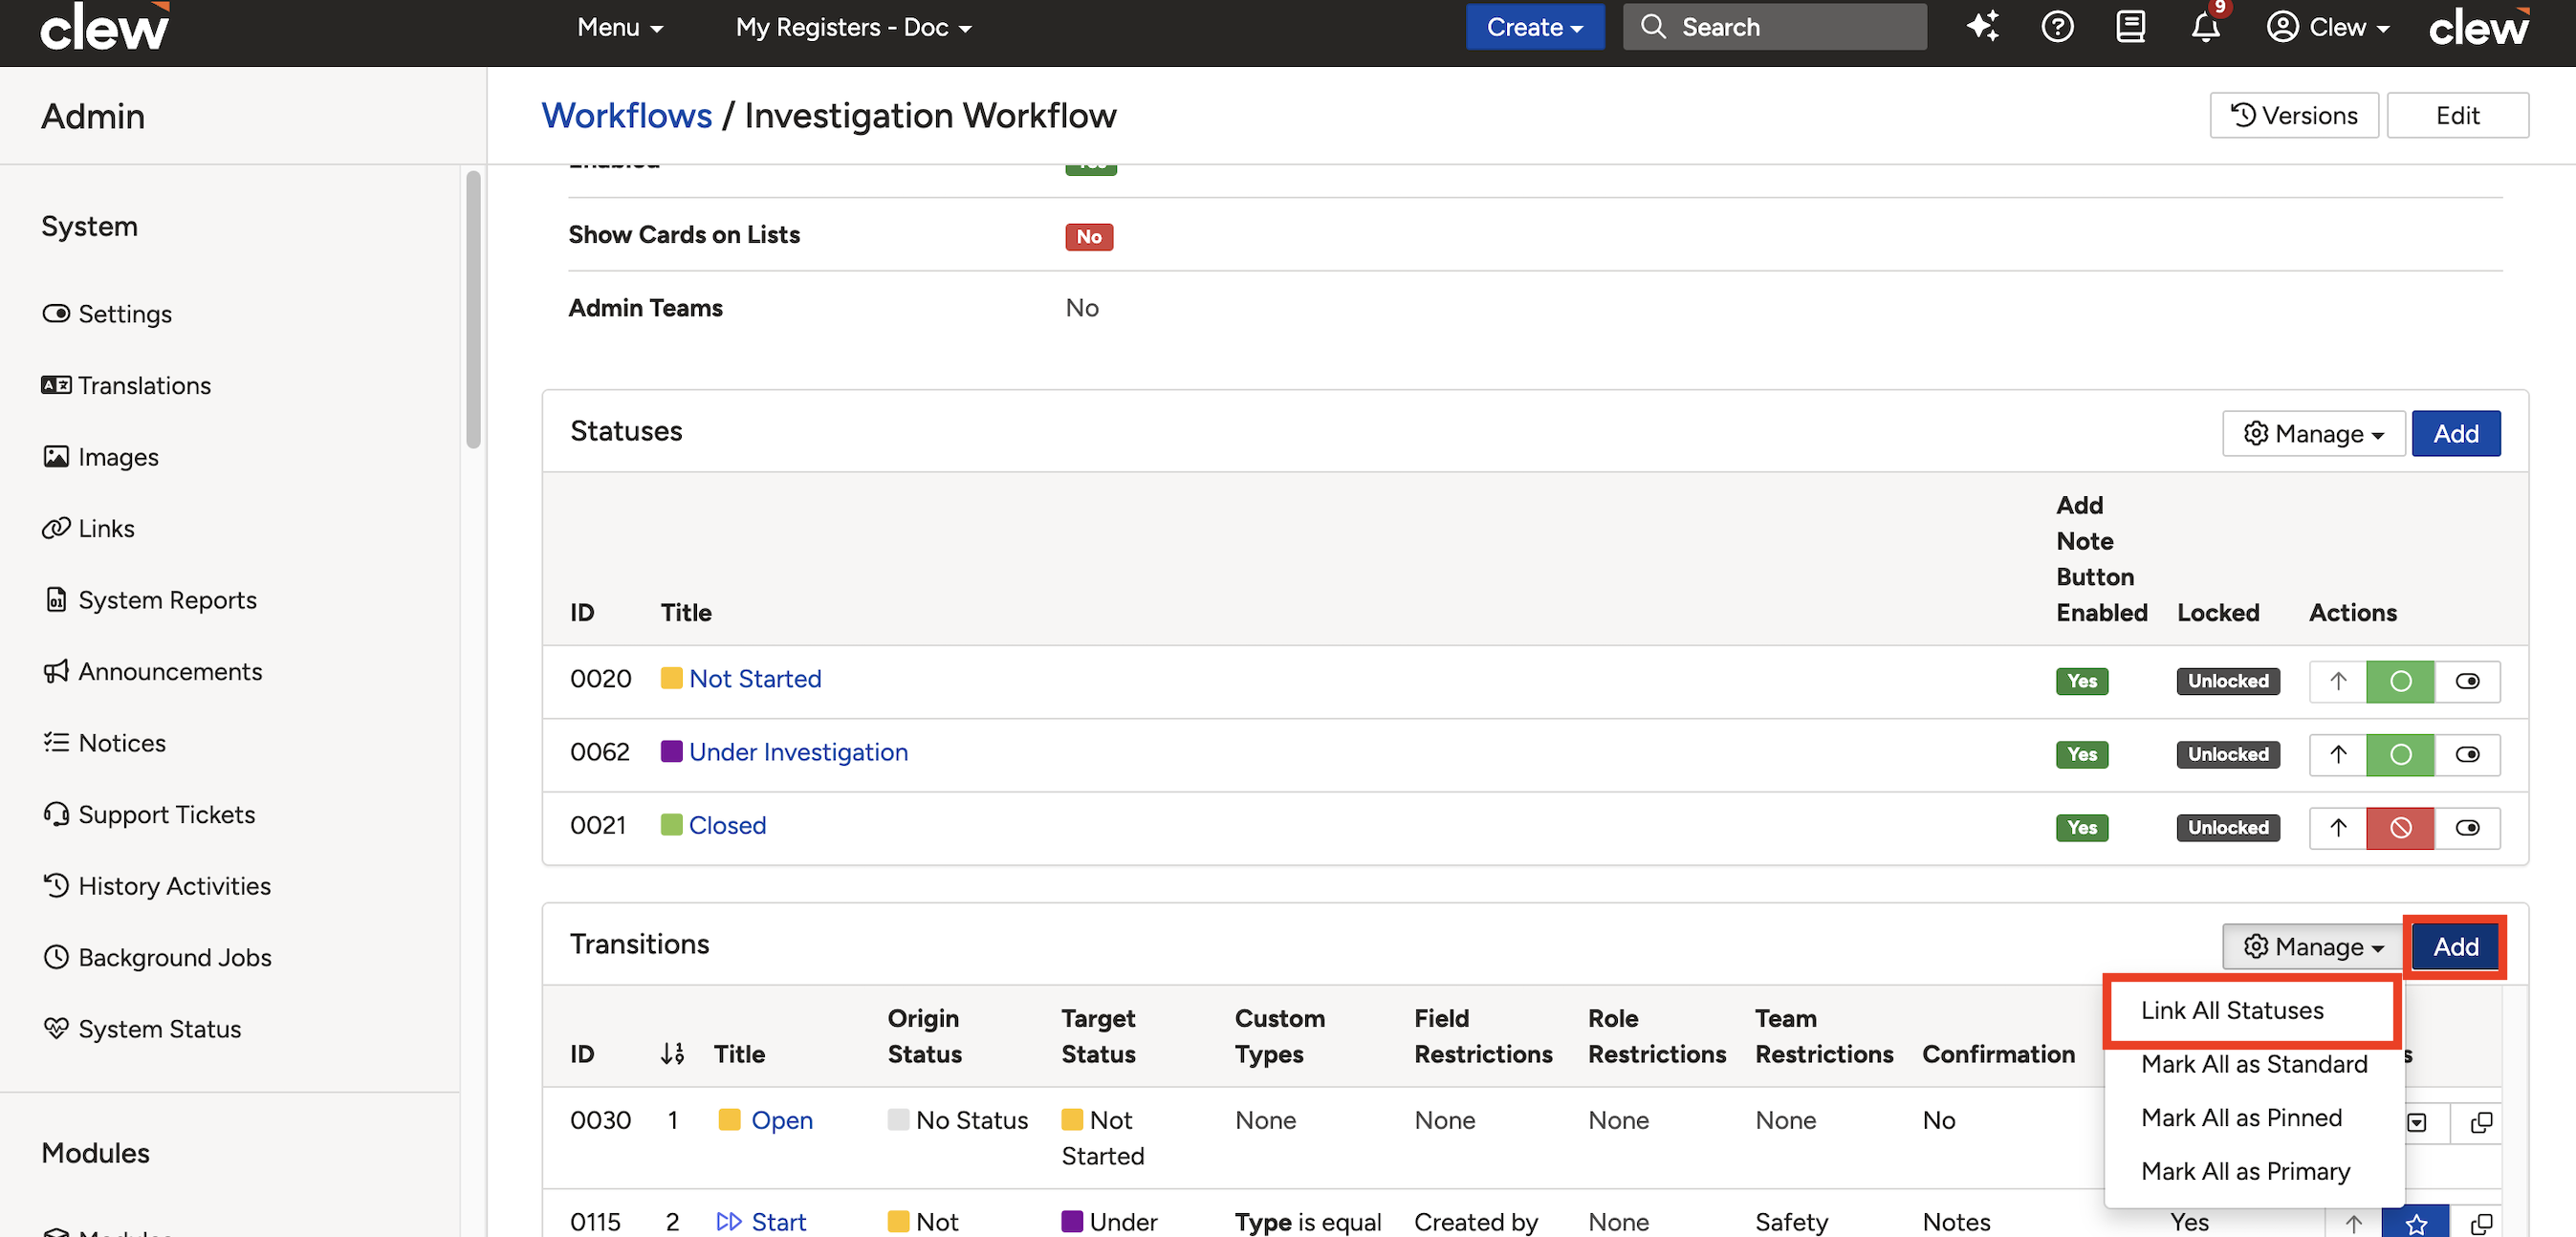Toggle the switch for Under Investigation status
The image size is (2576, 1237).
[2467, 754]
